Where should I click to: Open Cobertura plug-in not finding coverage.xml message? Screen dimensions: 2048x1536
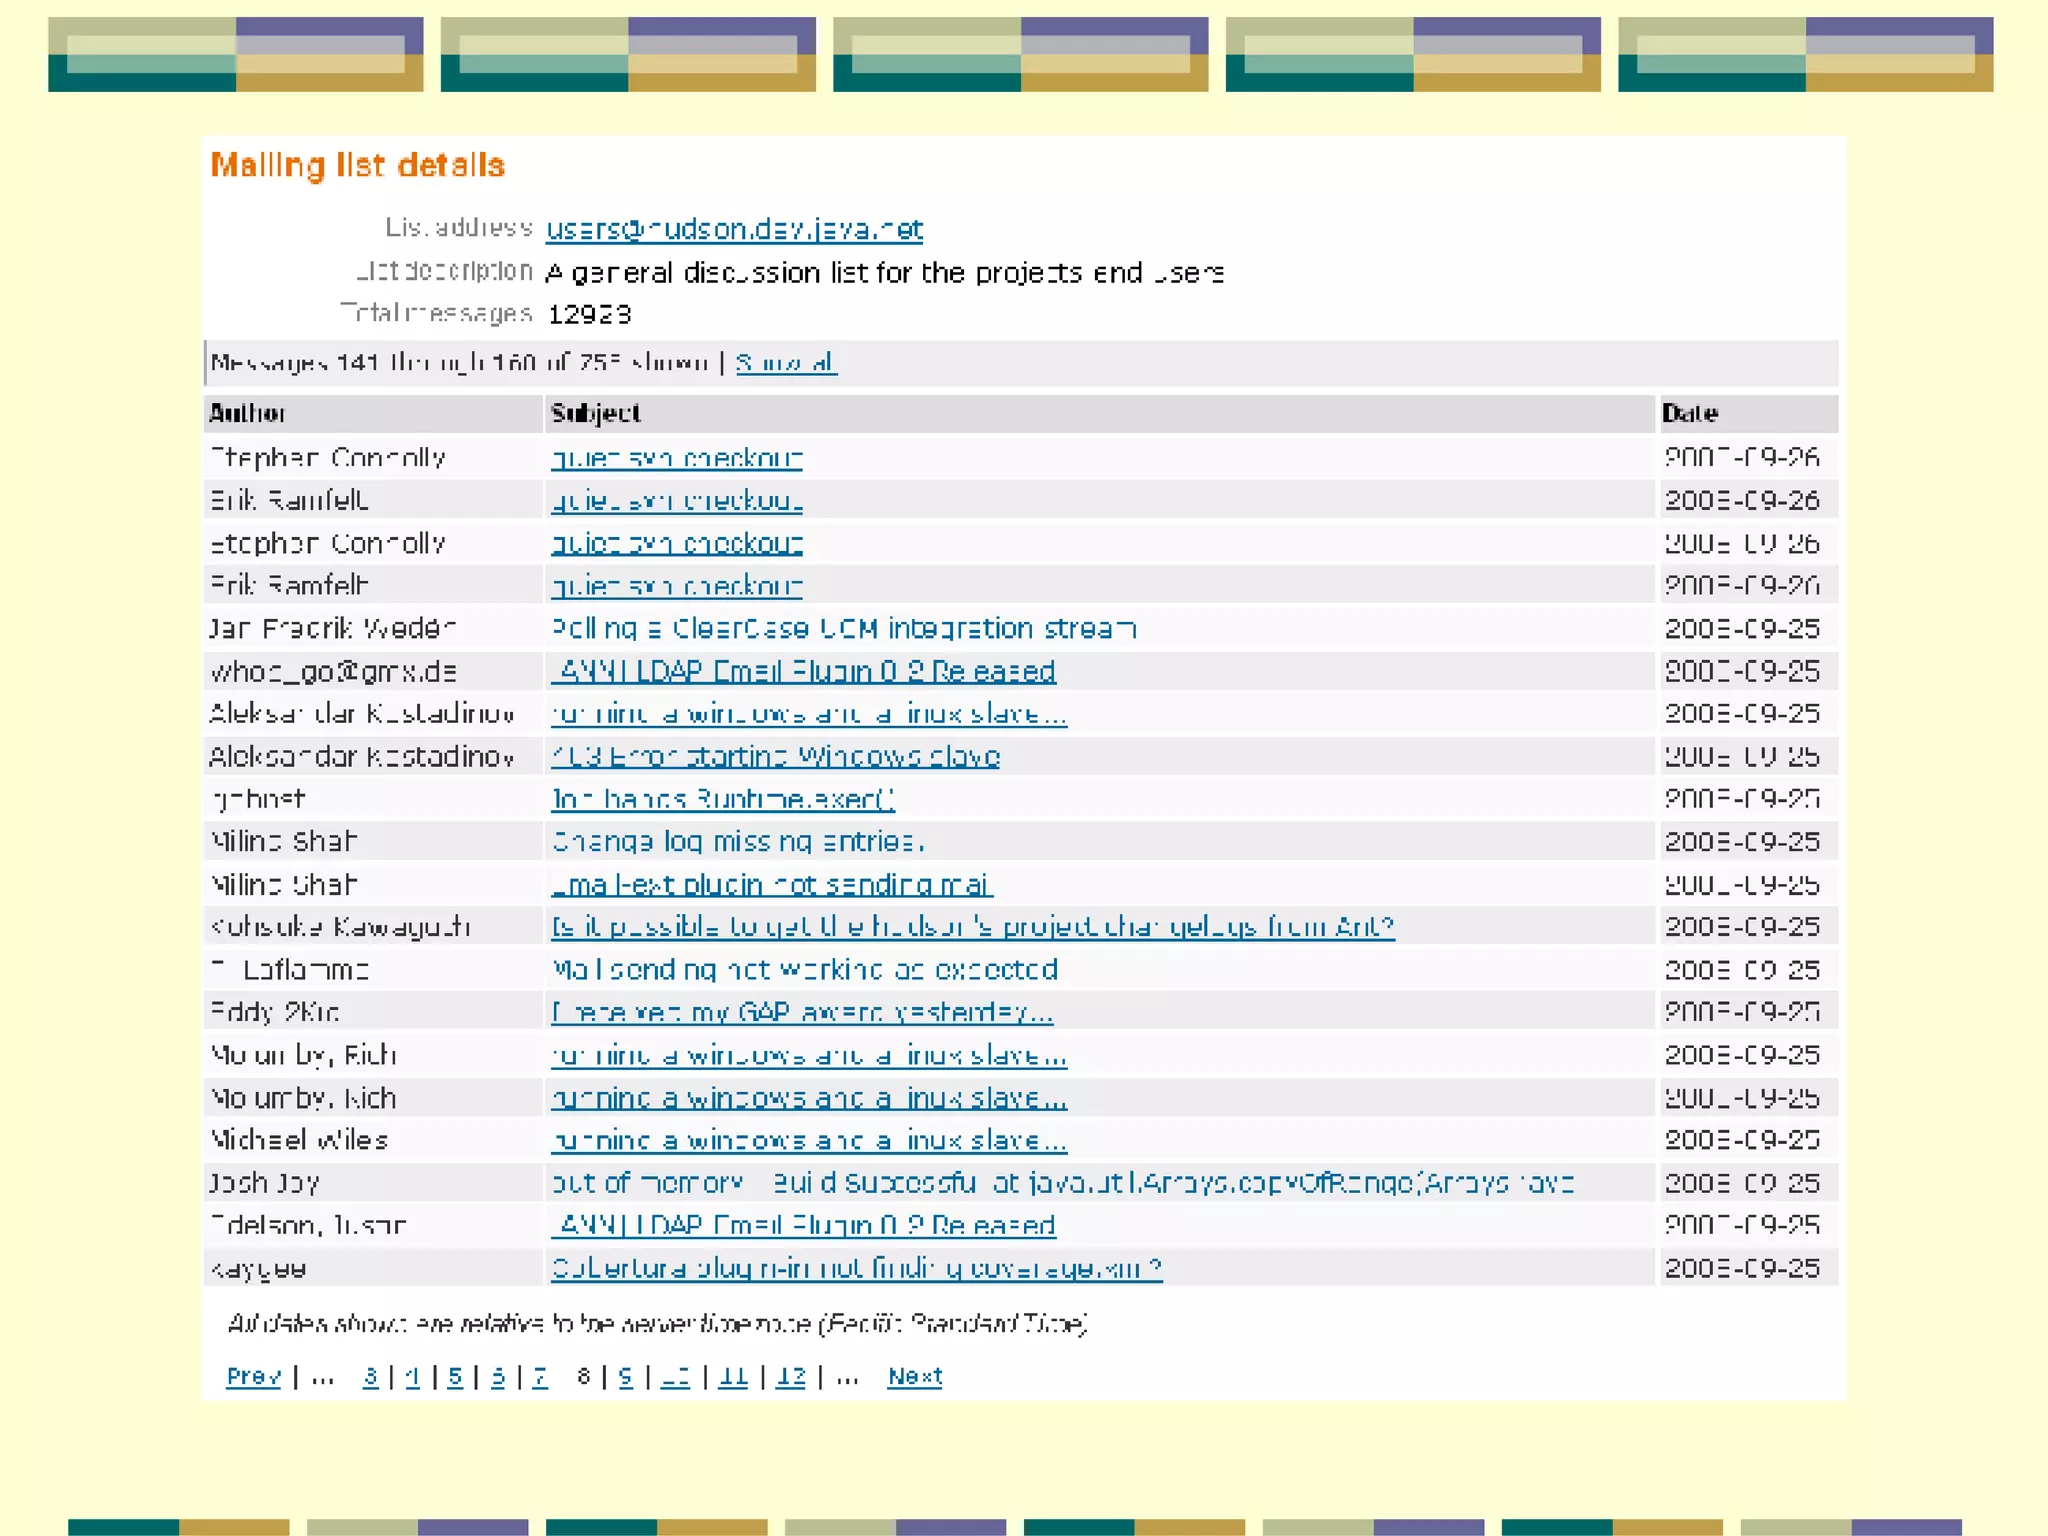856,1268
